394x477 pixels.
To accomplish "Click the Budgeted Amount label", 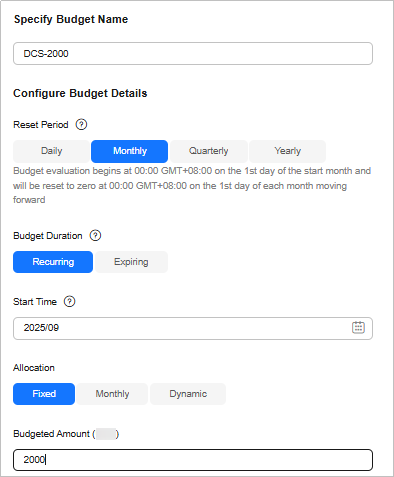I will (x=66, y=434).
